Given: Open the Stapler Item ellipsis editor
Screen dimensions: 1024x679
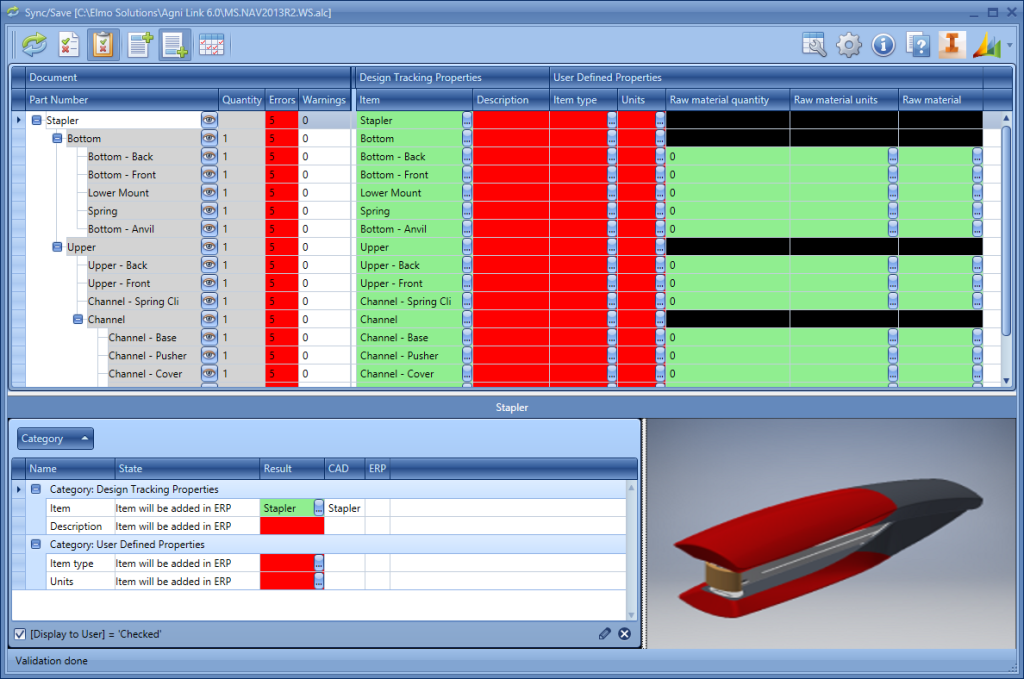Looking at the screenshot, I should point(318,507).
